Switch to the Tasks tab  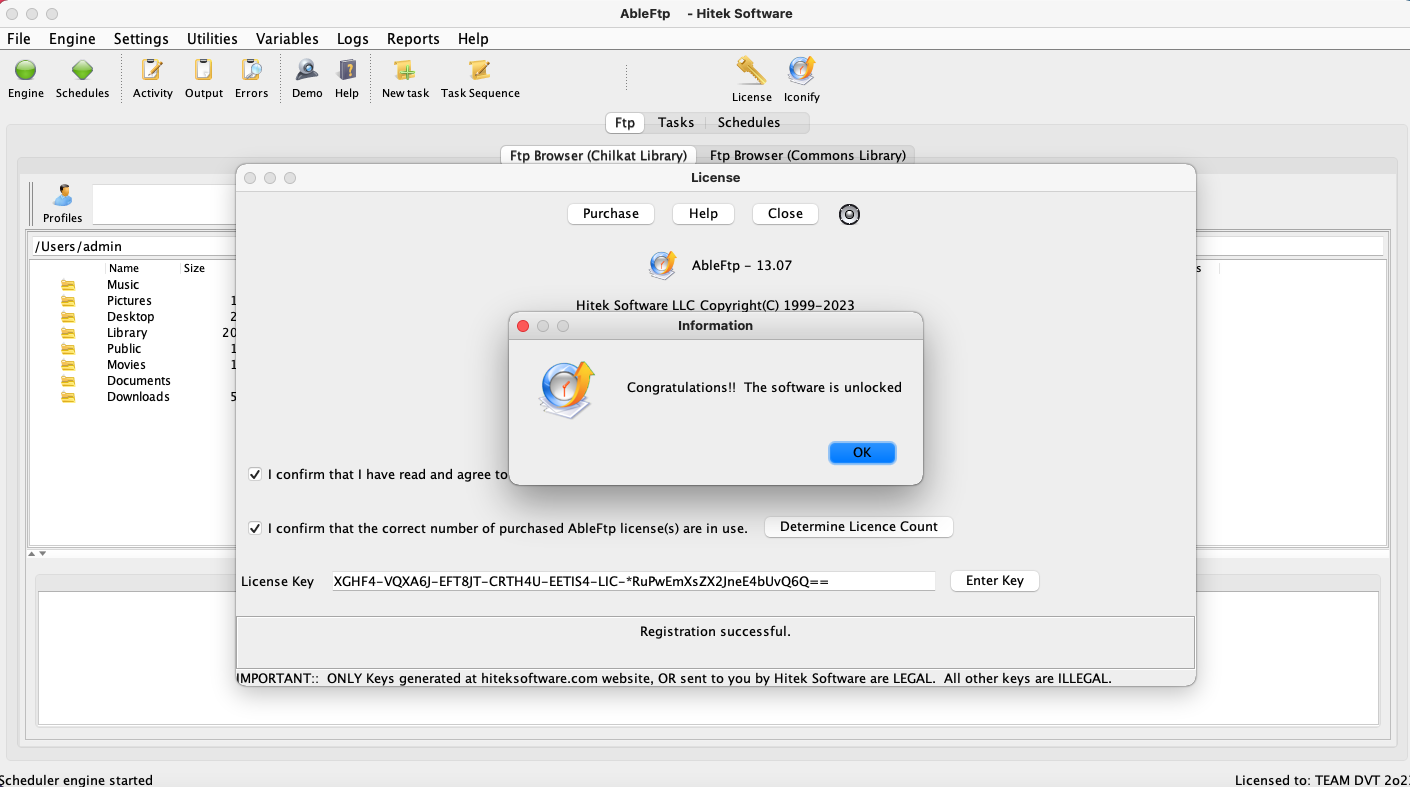[x=676, y=122]
